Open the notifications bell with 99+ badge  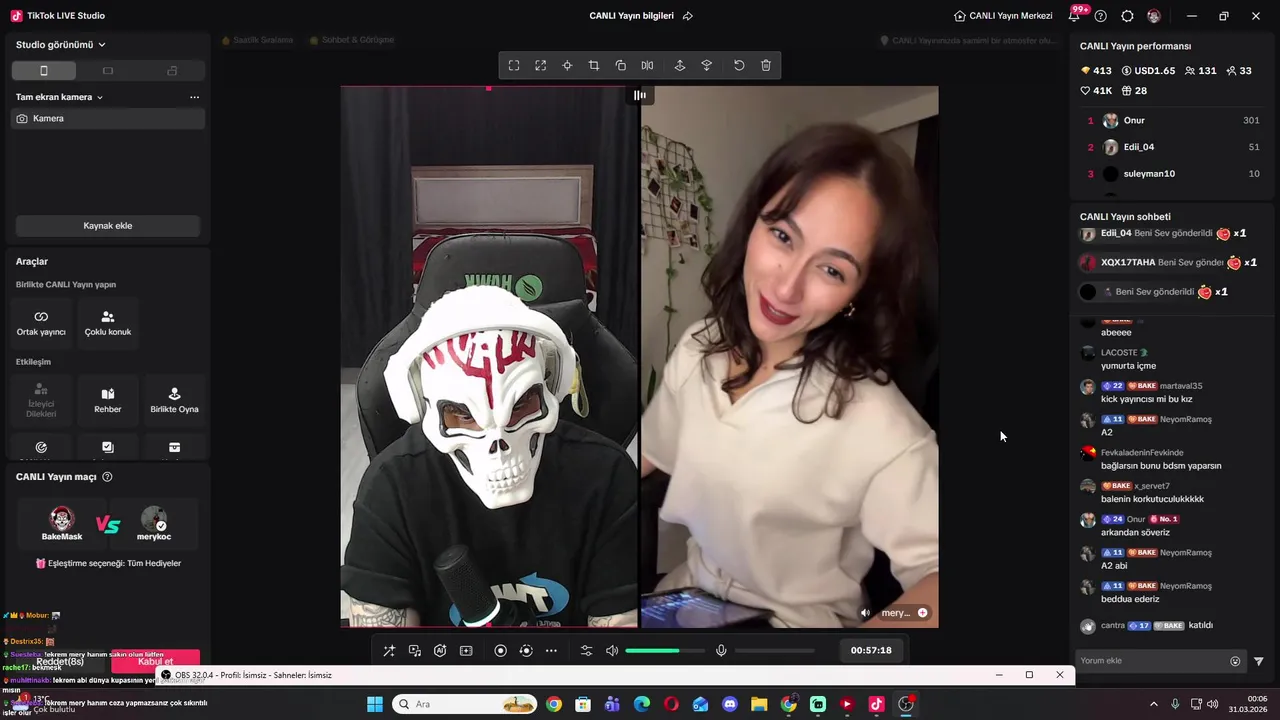(x=1075, y=15)
